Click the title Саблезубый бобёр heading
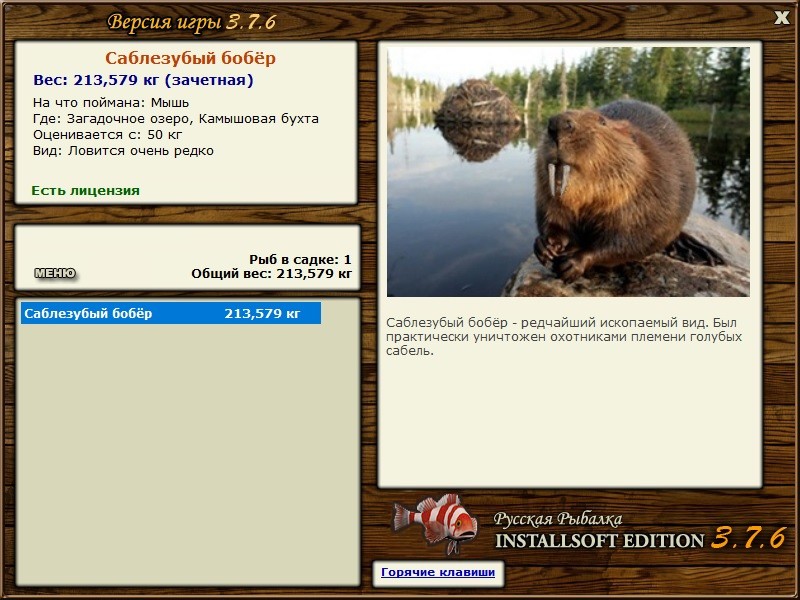 [190, 58]
